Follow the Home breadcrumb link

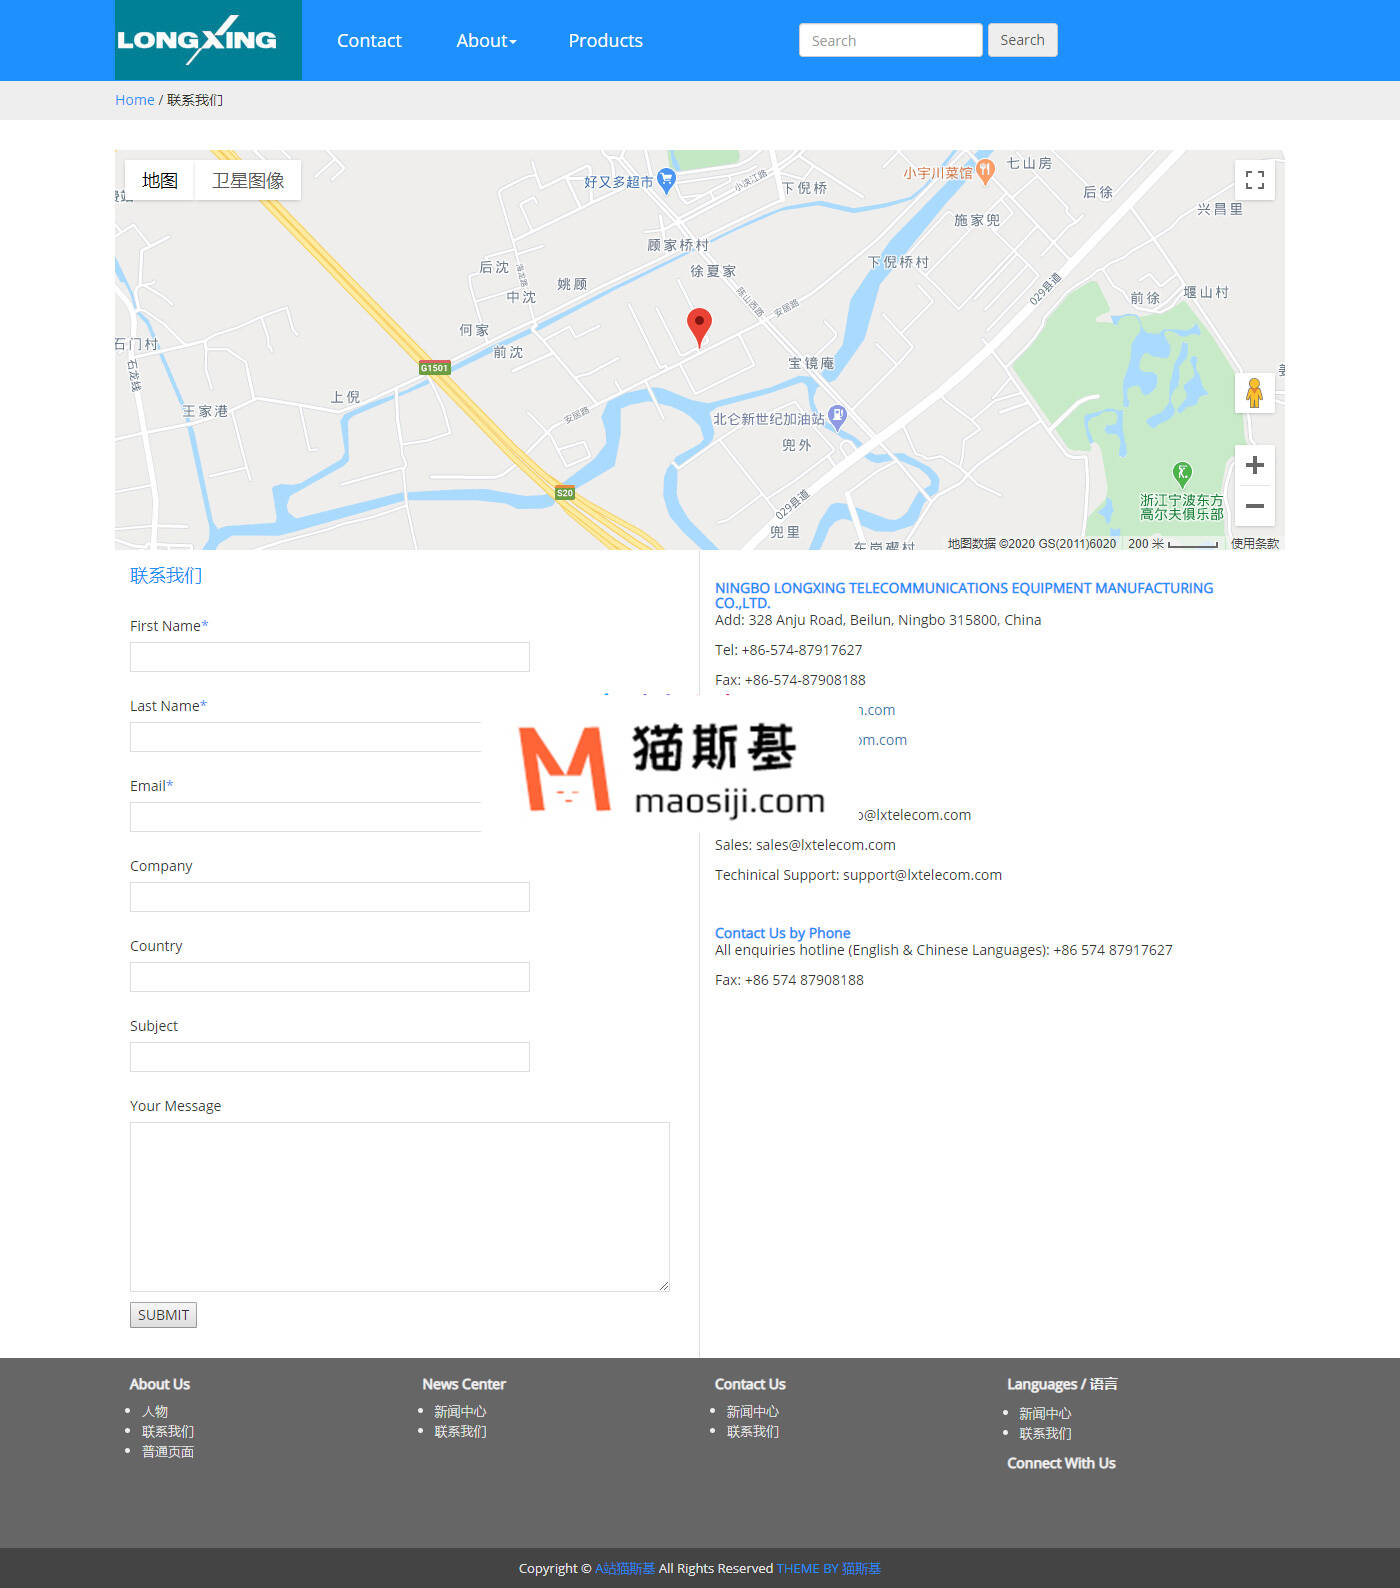[x=134, y=100]
